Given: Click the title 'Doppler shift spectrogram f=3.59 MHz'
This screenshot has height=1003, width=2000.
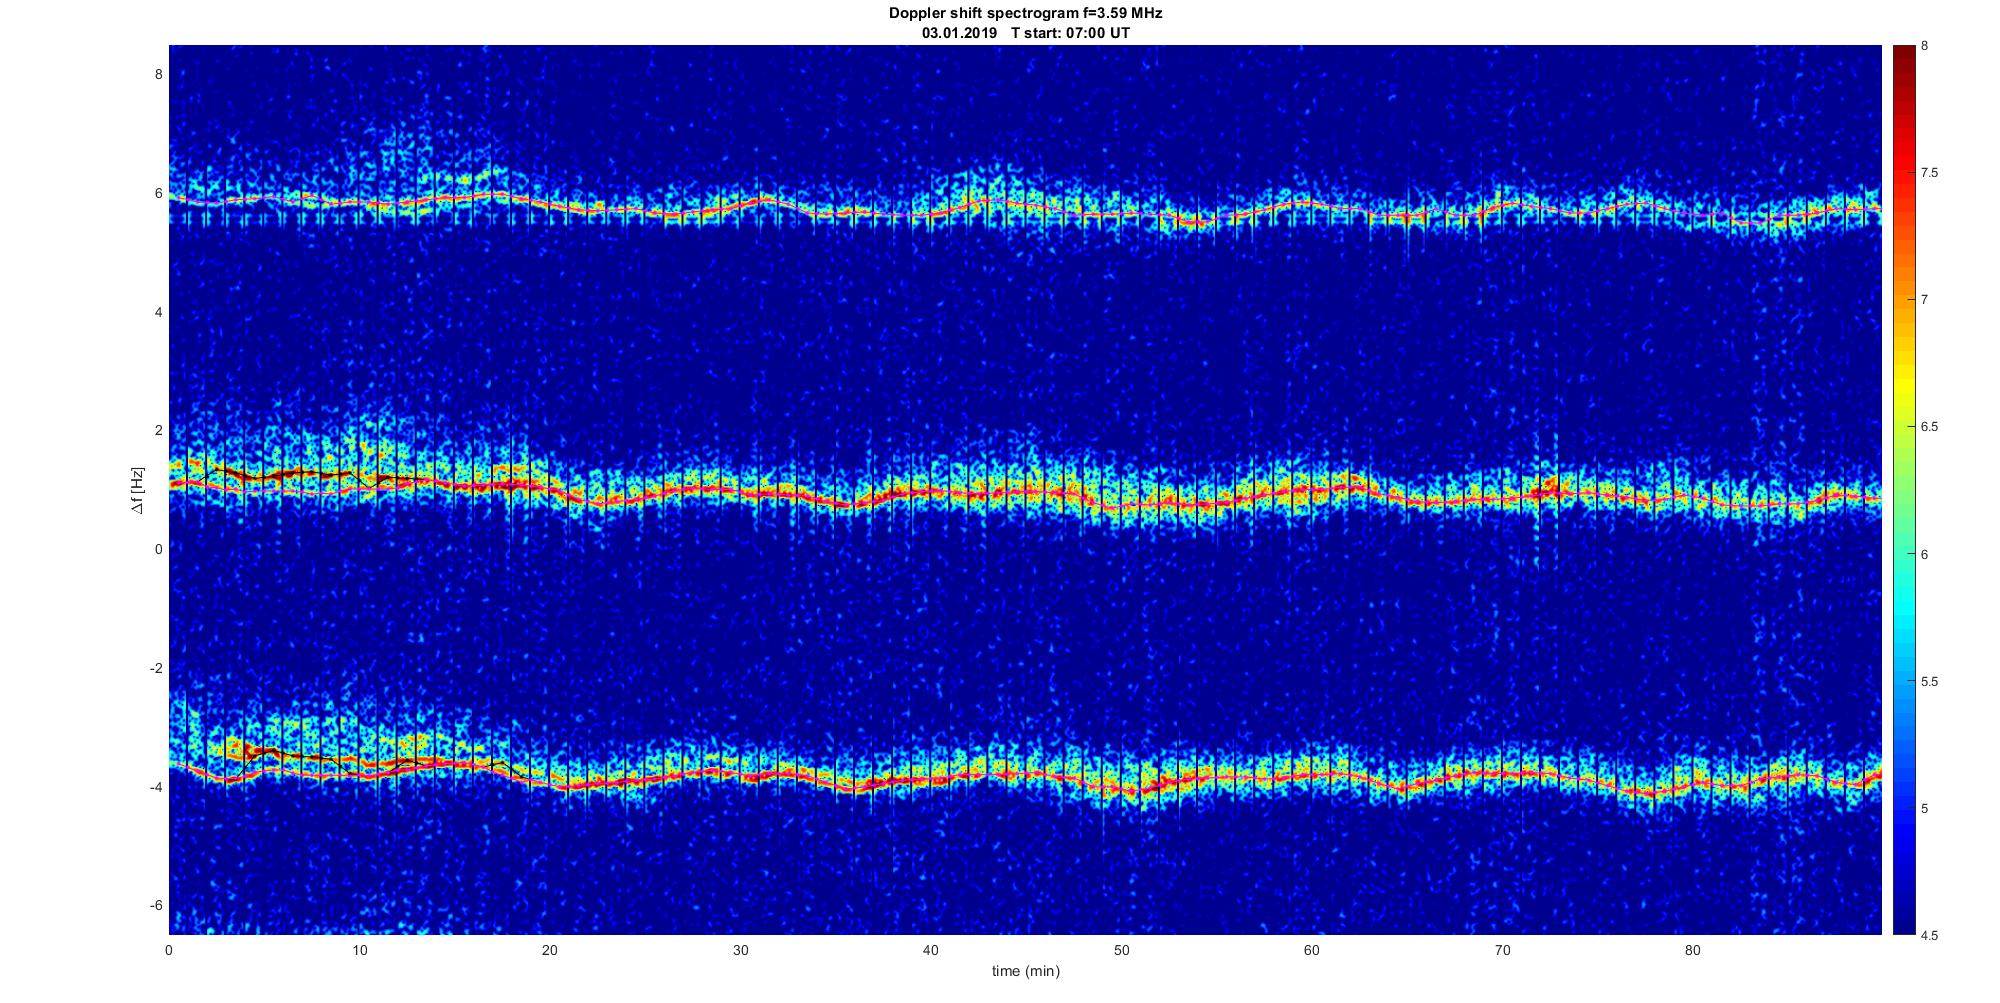Looking at the screenshot, I should tap(1025, 14).
